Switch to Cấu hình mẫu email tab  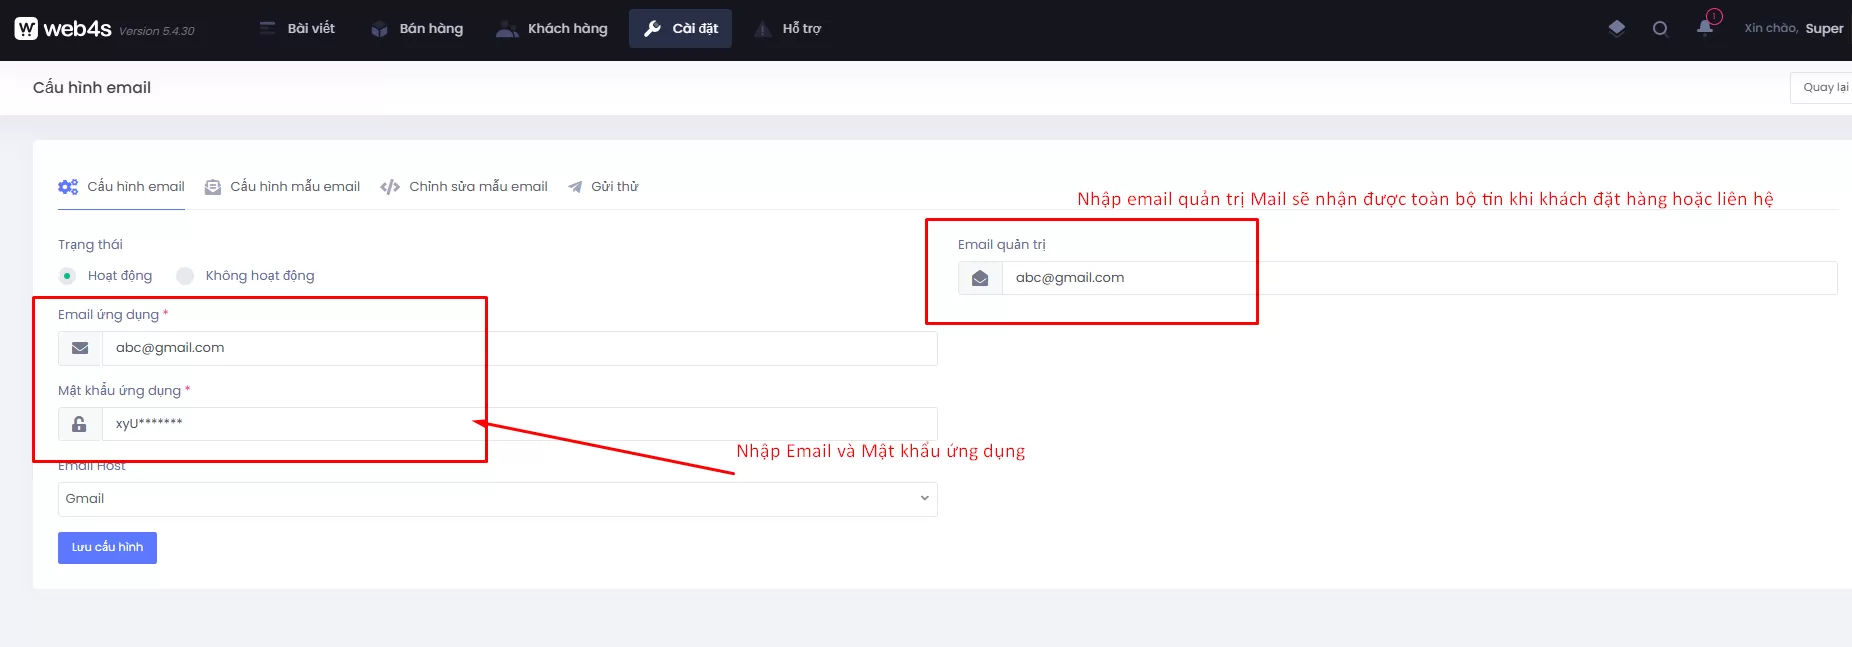[x=283, y=187]
